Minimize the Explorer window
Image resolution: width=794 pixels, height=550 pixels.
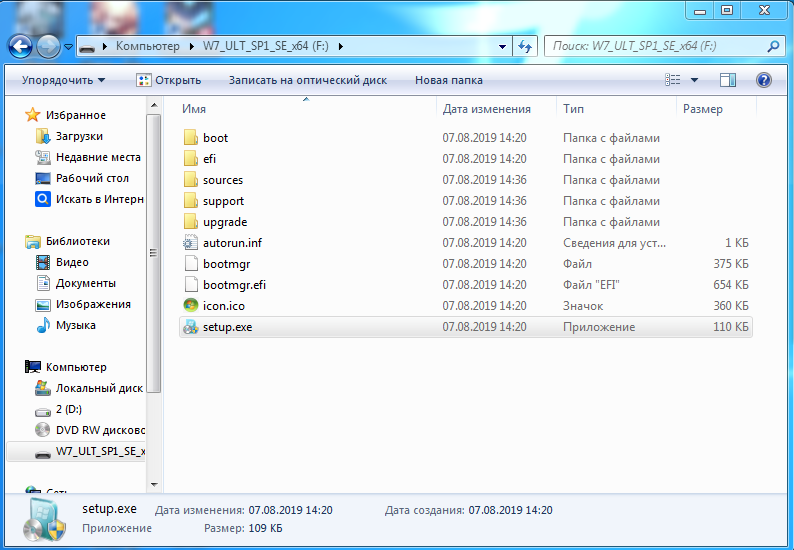[x=700, y=10]
